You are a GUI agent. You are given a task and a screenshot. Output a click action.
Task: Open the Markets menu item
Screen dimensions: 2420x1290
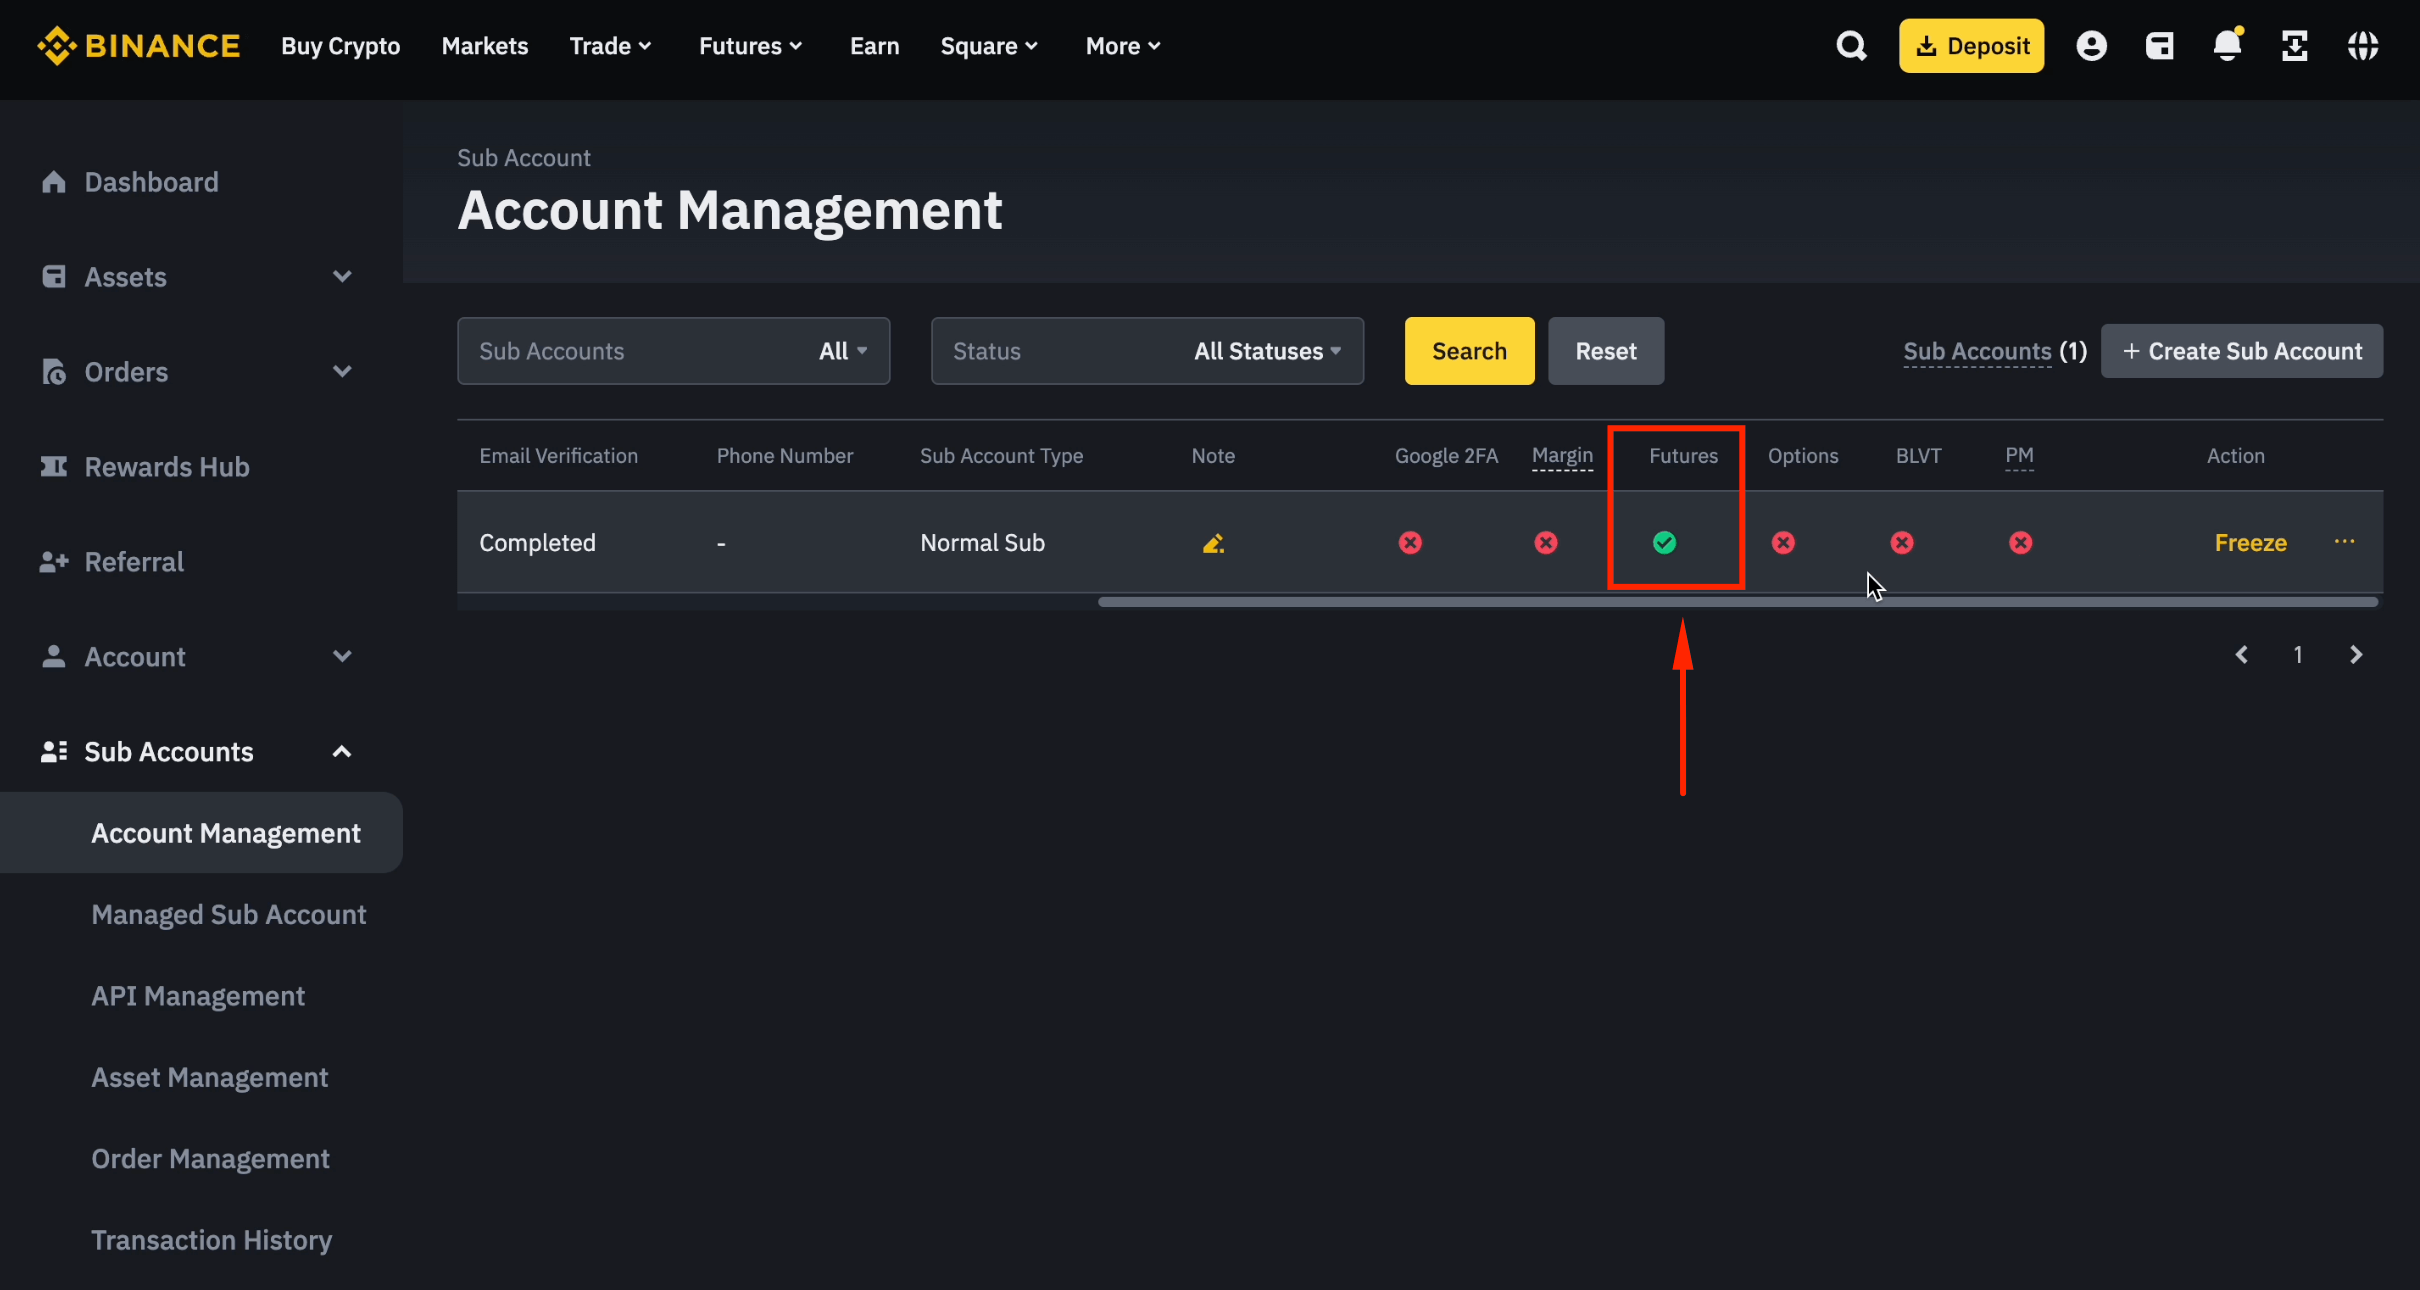484,45
